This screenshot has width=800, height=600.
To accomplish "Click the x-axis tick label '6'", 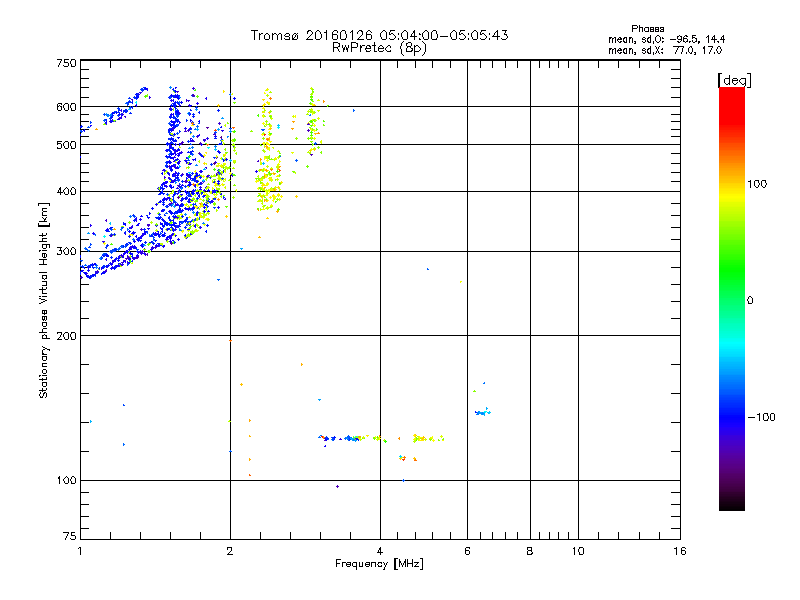I will tap(467, 551).
